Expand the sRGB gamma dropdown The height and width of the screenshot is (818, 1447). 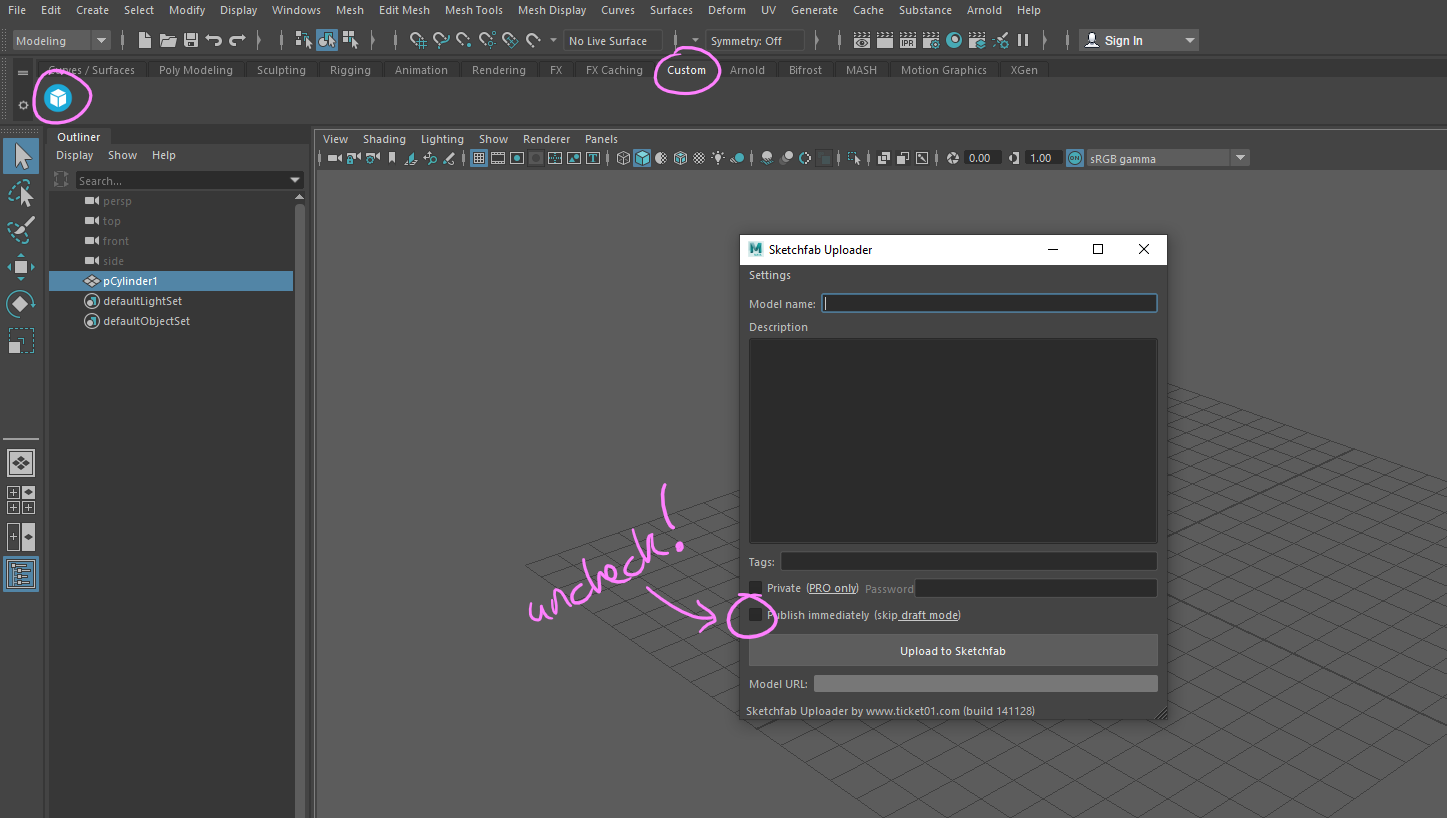[1240, 158]
